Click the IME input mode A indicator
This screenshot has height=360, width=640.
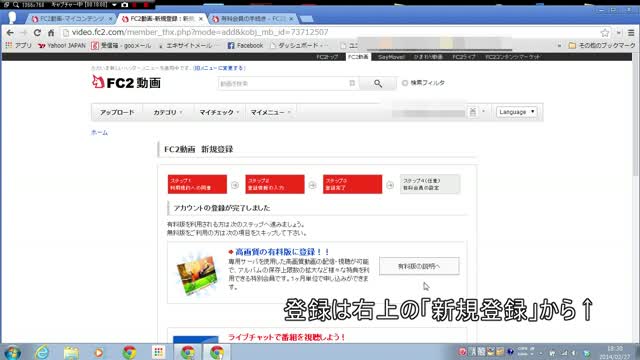click(x=473, y=351)
